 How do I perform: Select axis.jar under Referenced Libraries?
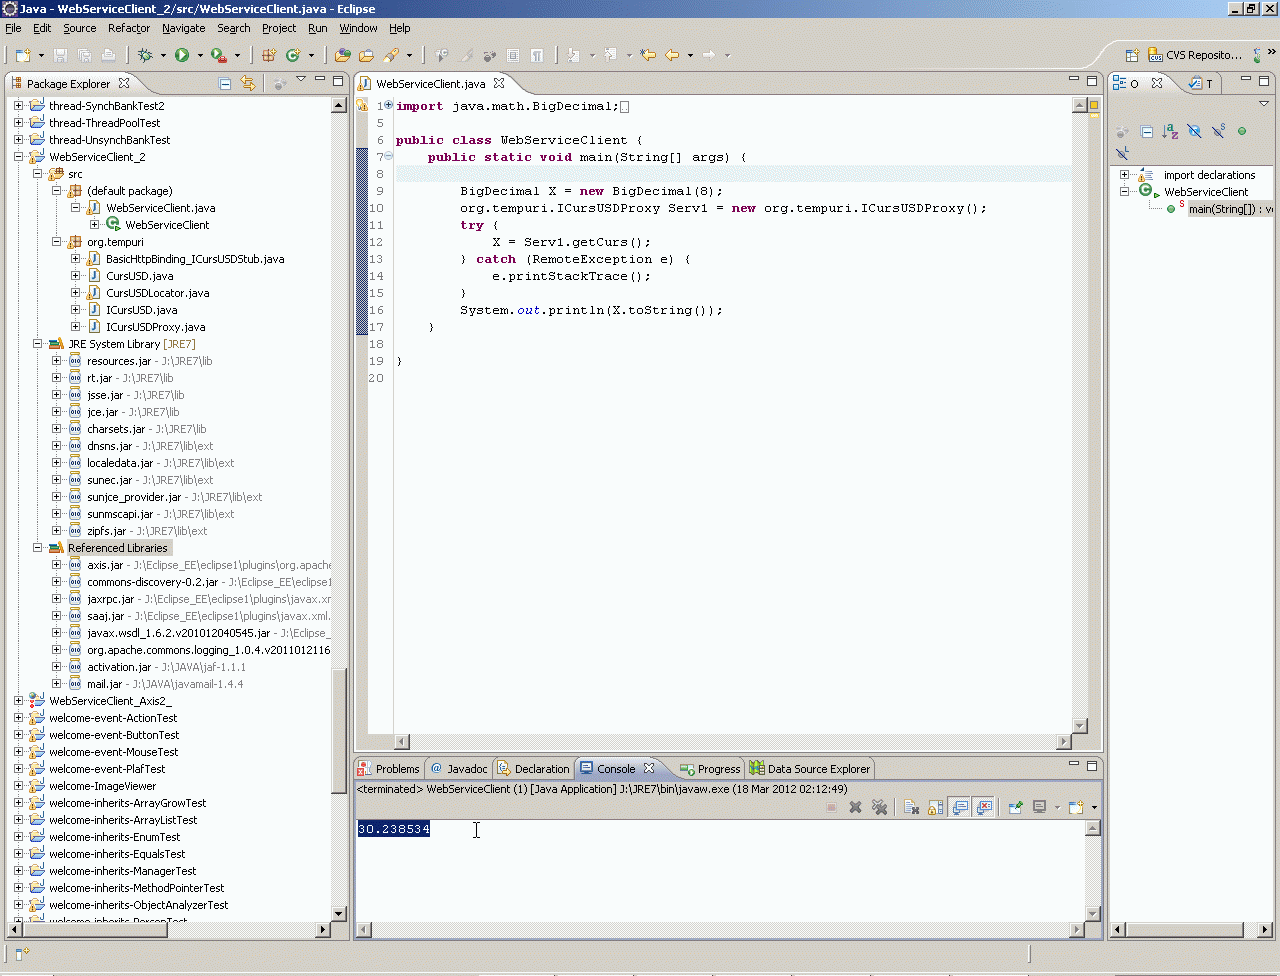click(x=104, y=565)
